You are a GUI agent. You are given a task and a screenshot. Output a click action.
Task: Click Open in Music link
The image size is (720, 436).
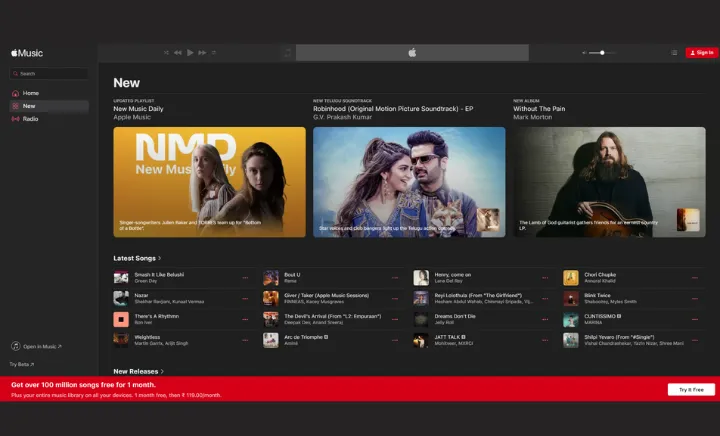tap(42, 347)
